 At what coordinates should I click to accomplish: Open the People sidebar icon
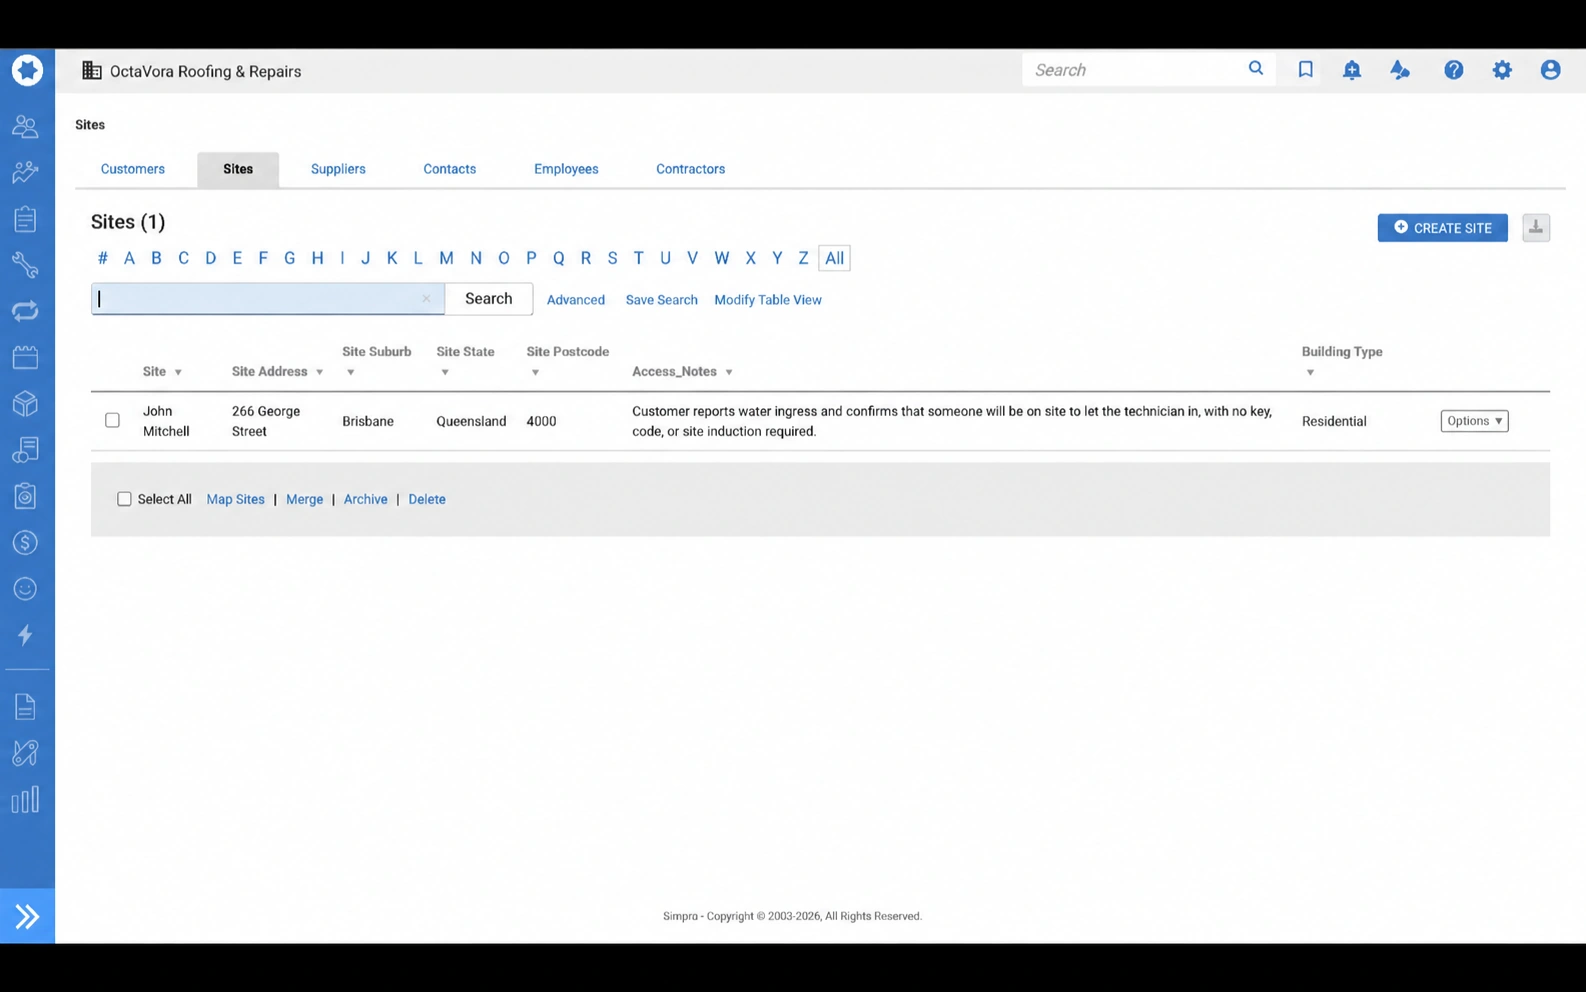click(25, 126)
